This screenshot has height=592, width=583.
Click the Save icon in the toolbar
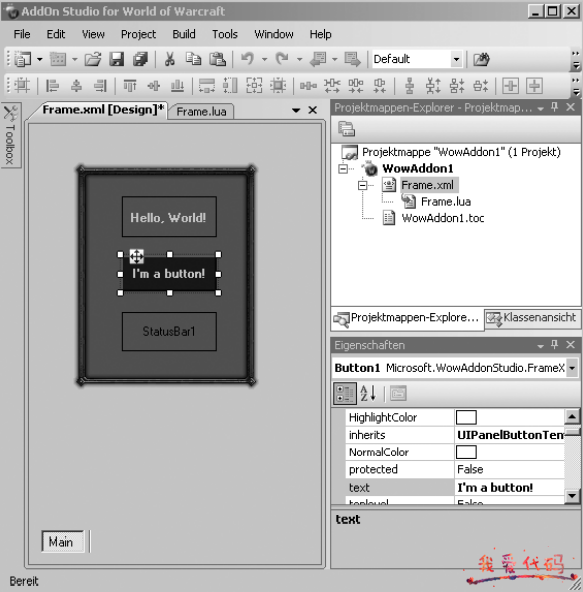pos(116,59)
